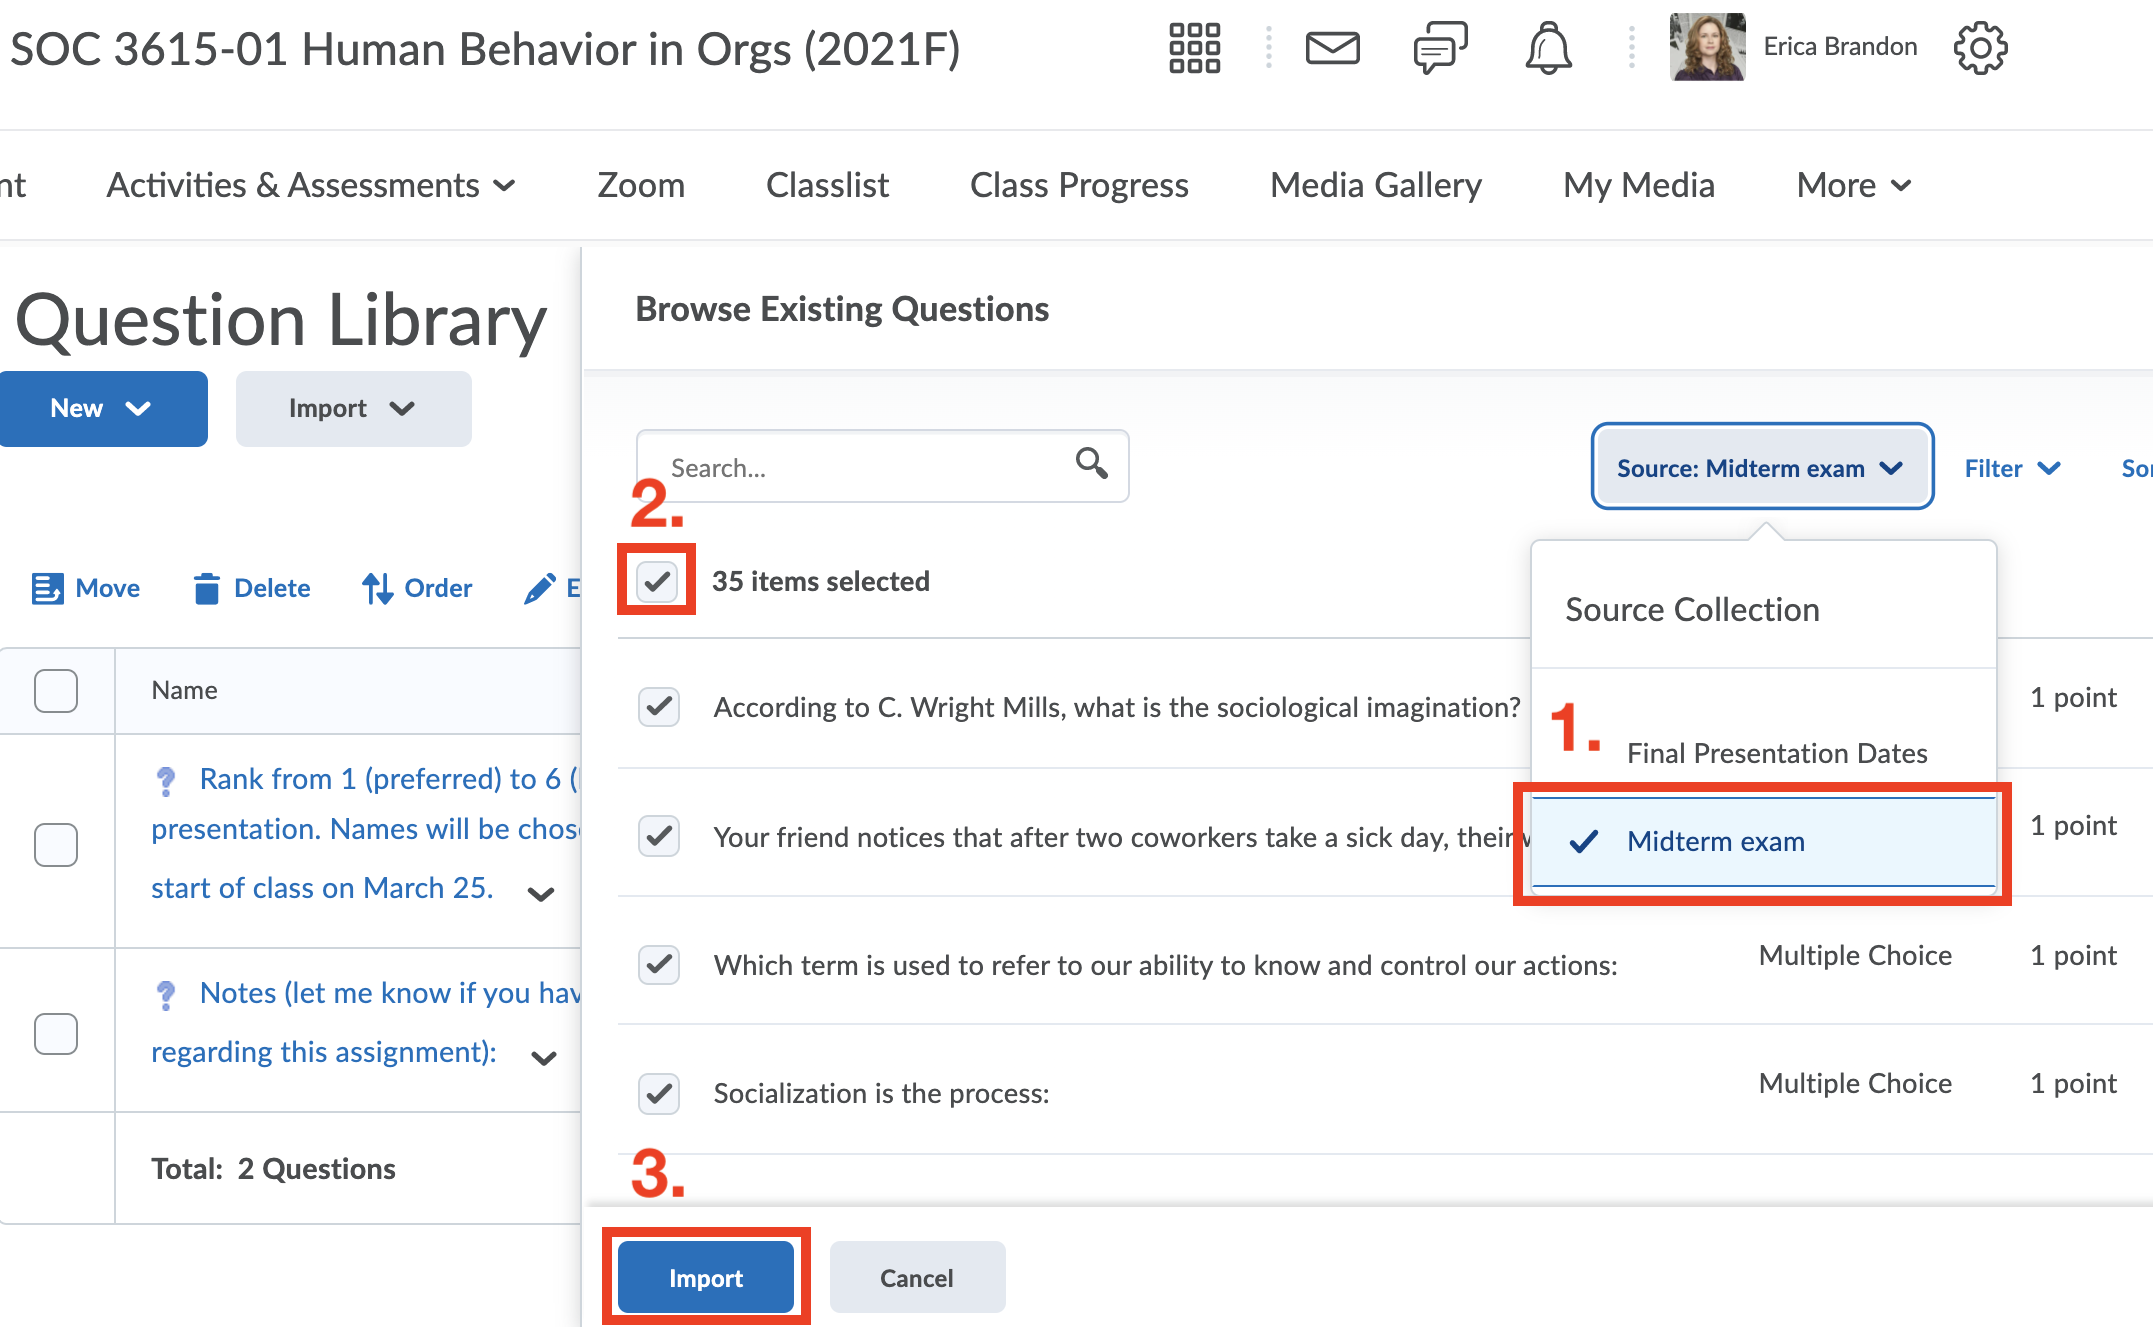The image size is (2153, 1327).
Task: Open the email icon in the top bar
Action: point(1332,47)
